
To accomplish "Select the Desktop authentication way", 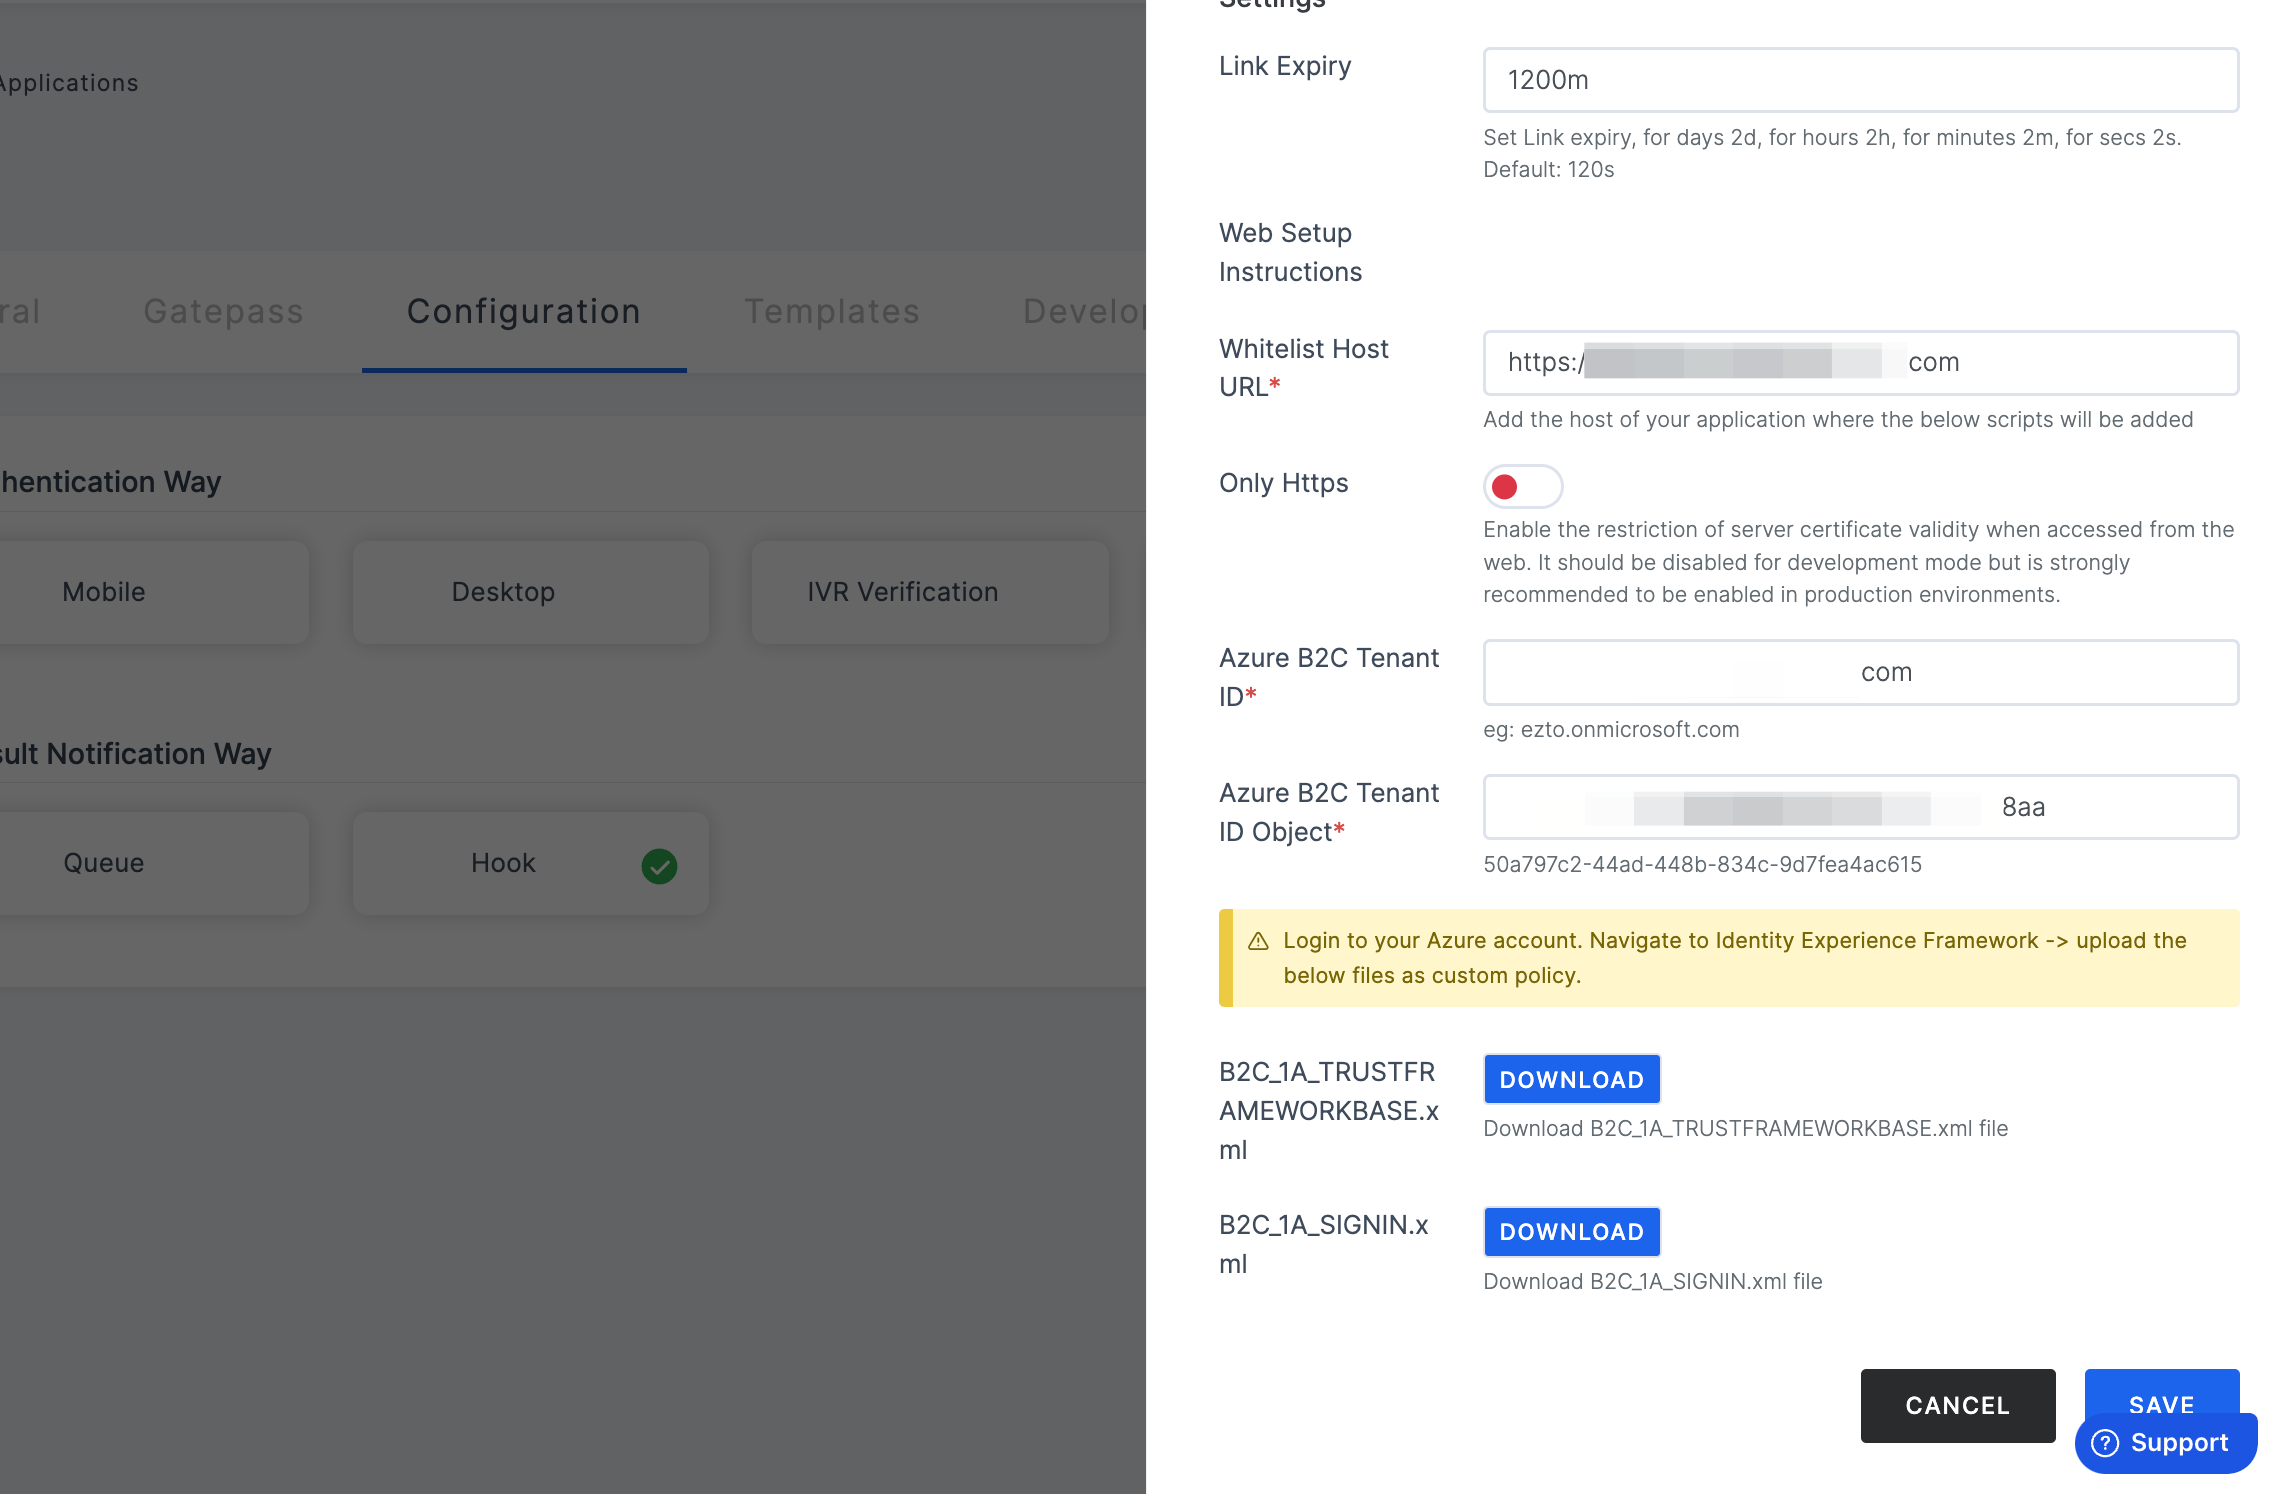I will coord(531,592).
